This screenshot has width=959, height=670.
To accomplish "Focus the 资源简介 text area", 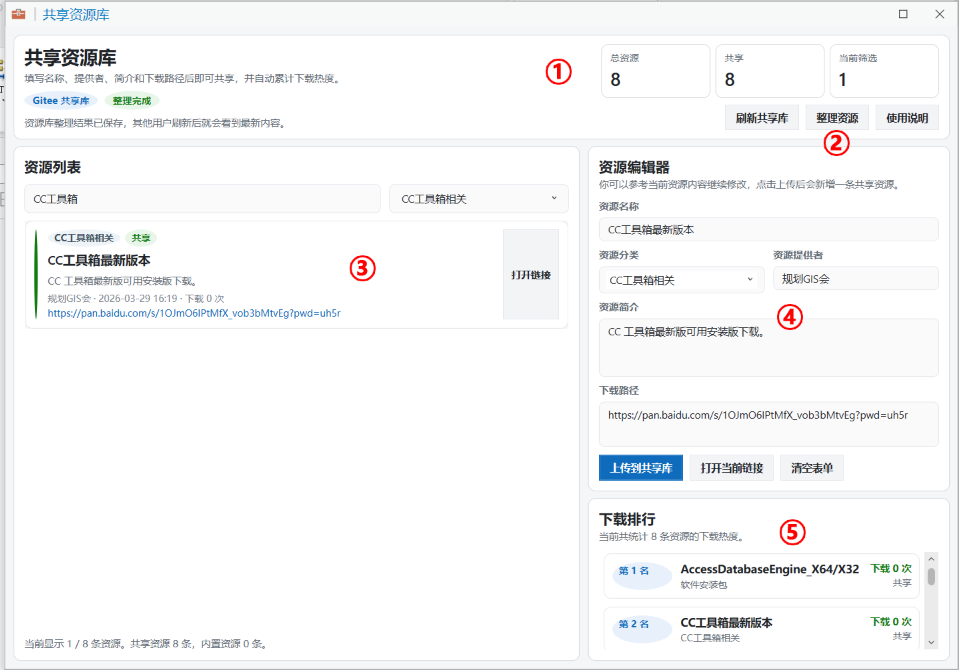I will coord(768,347).
